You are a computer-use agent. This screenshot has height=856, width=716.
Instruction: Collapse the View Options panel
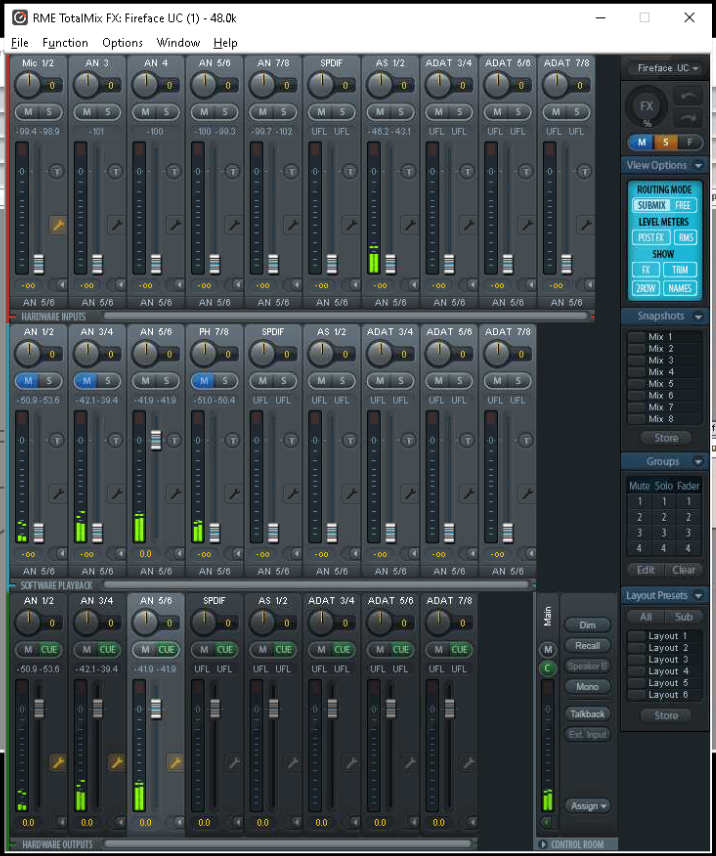(x=698, y=165)
